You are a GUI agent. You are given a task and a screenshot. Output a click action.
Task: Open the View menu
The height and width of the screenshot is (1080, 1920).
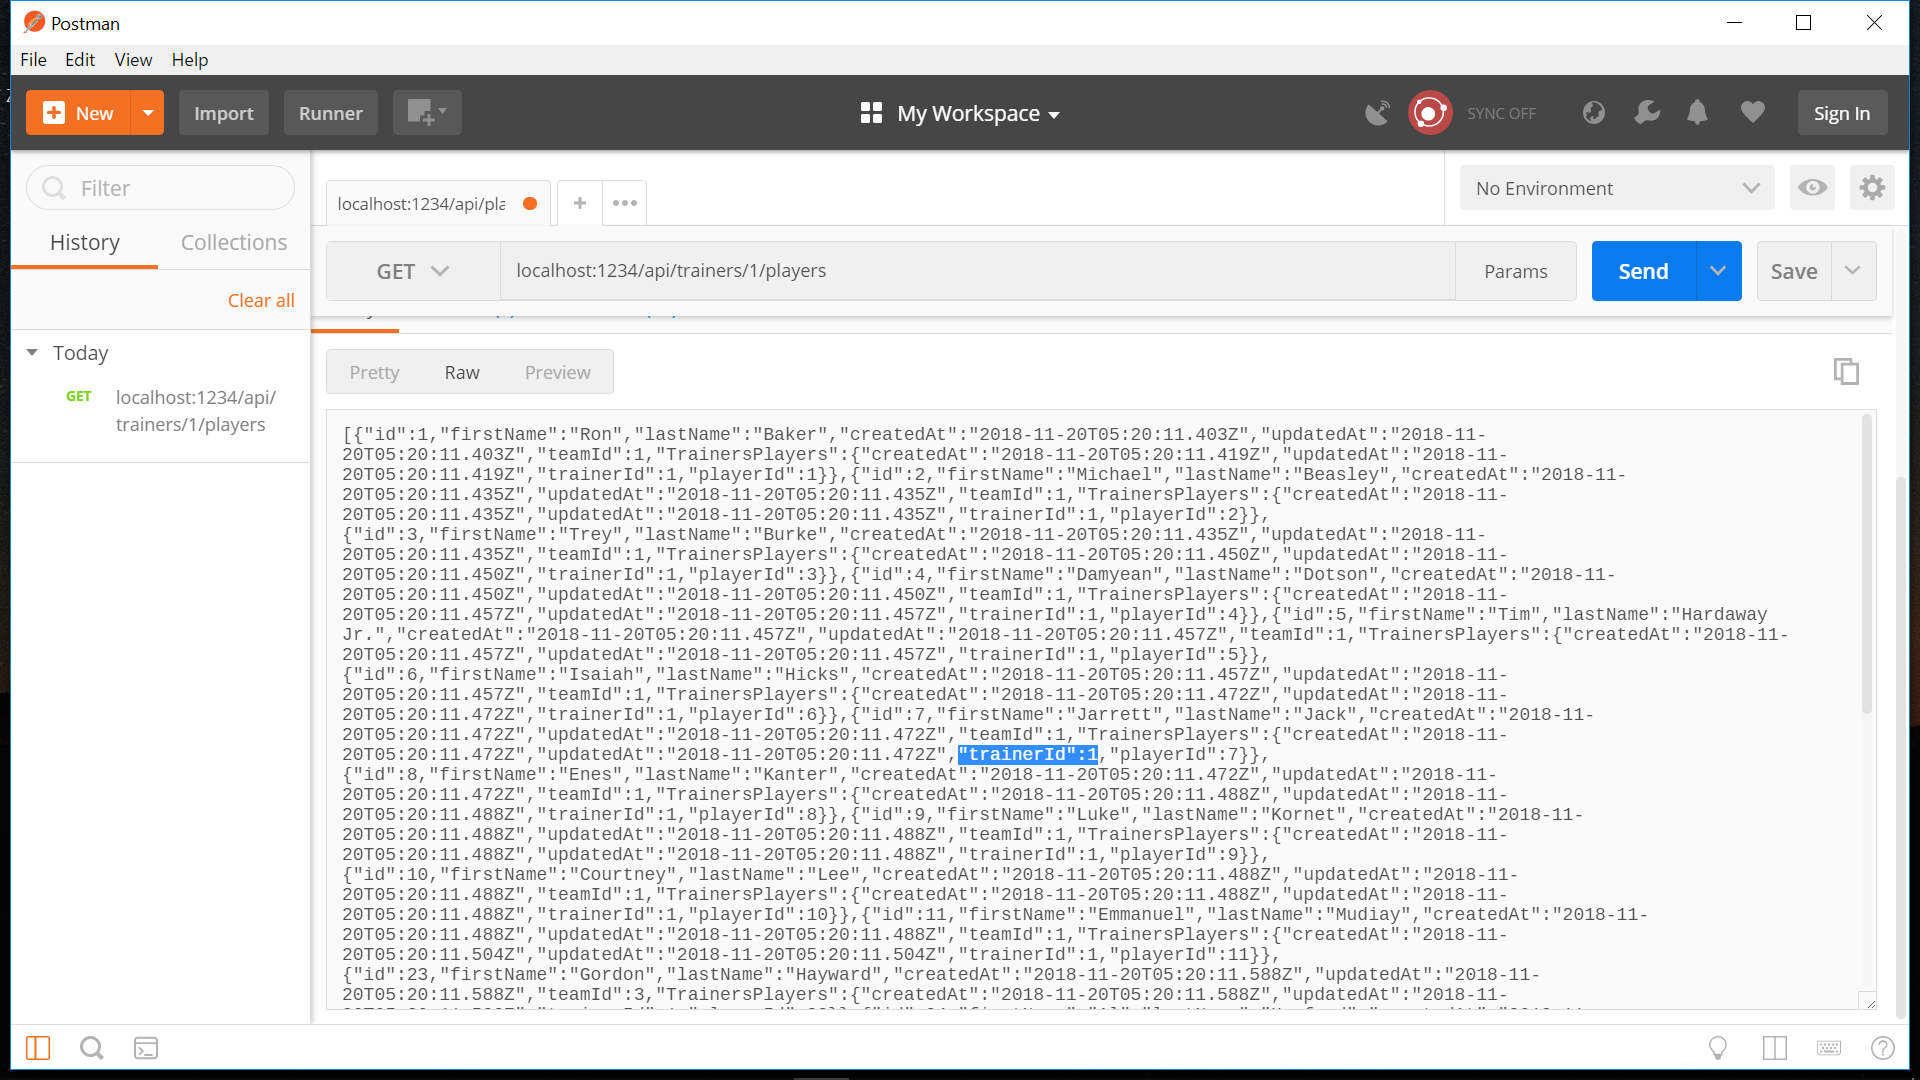[133, 60]
